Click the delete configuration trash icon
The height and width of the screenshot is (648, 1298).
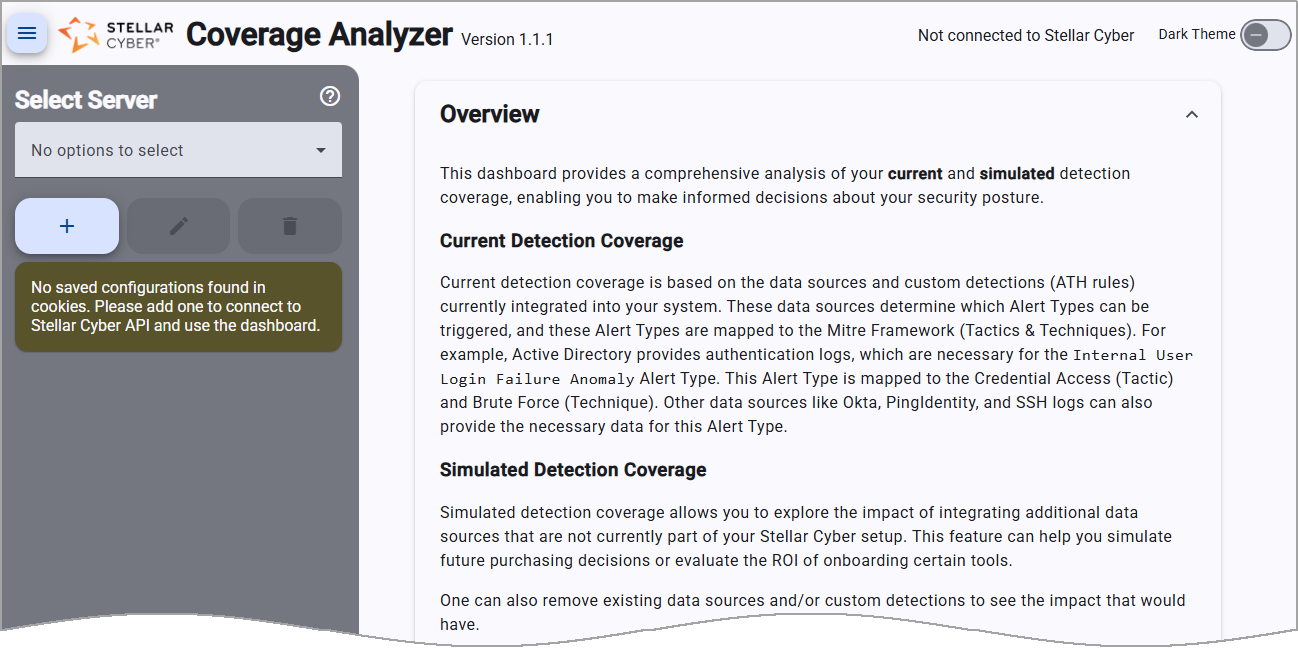289,225
